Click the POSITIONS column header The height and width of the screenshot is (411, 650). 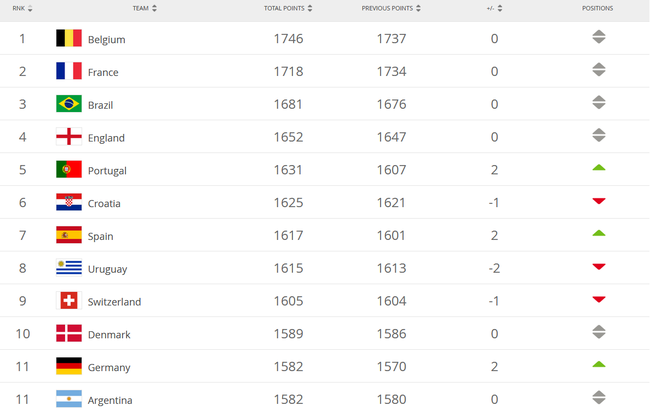(x=597, y=8)
